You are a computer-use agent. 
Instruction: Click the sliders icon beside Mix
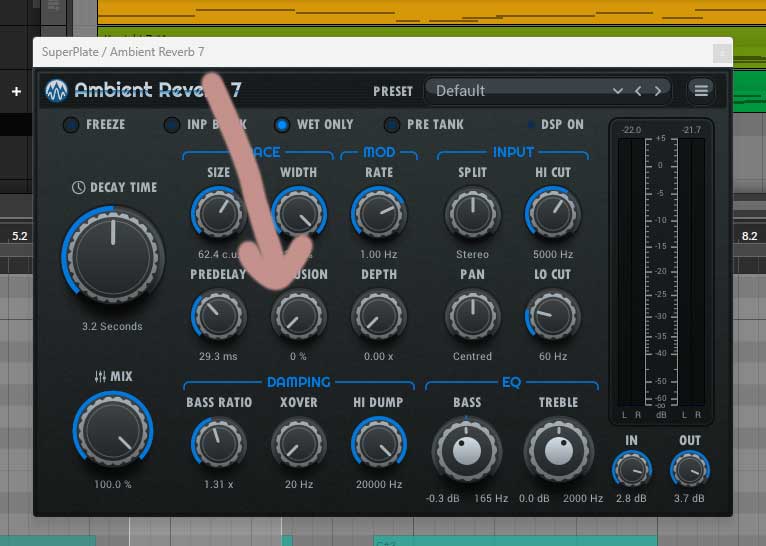tap(100, 376)
